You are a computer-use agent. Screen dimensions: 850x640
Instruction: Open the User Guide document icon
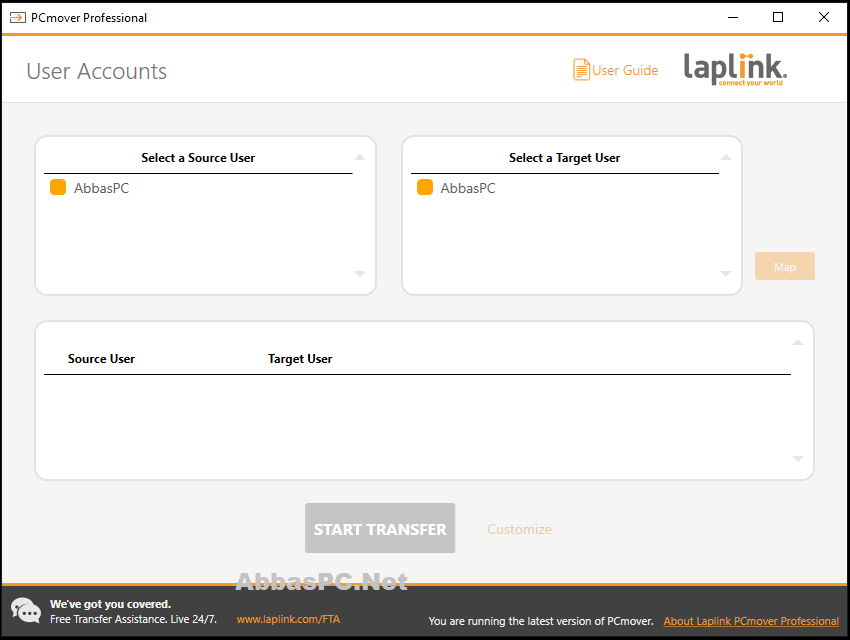[581, 70]
